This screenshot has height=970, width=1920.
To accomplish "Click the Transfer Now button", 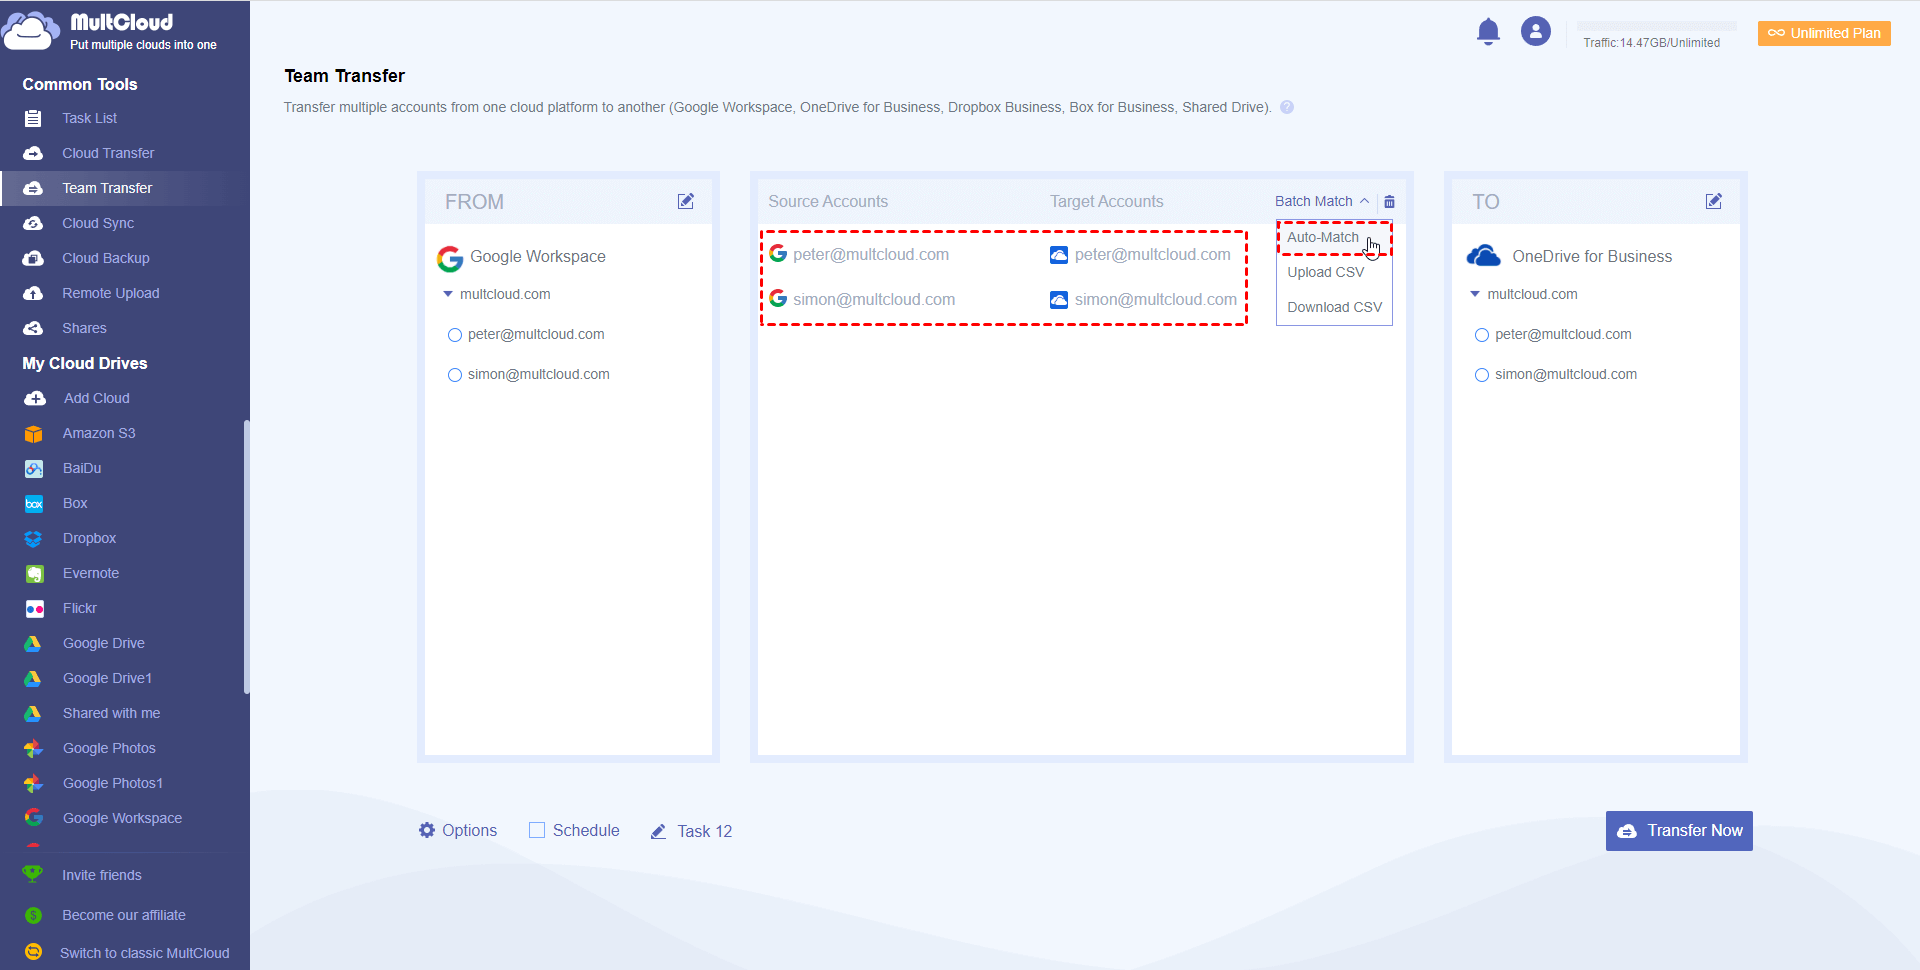I will pos(1679,831).
